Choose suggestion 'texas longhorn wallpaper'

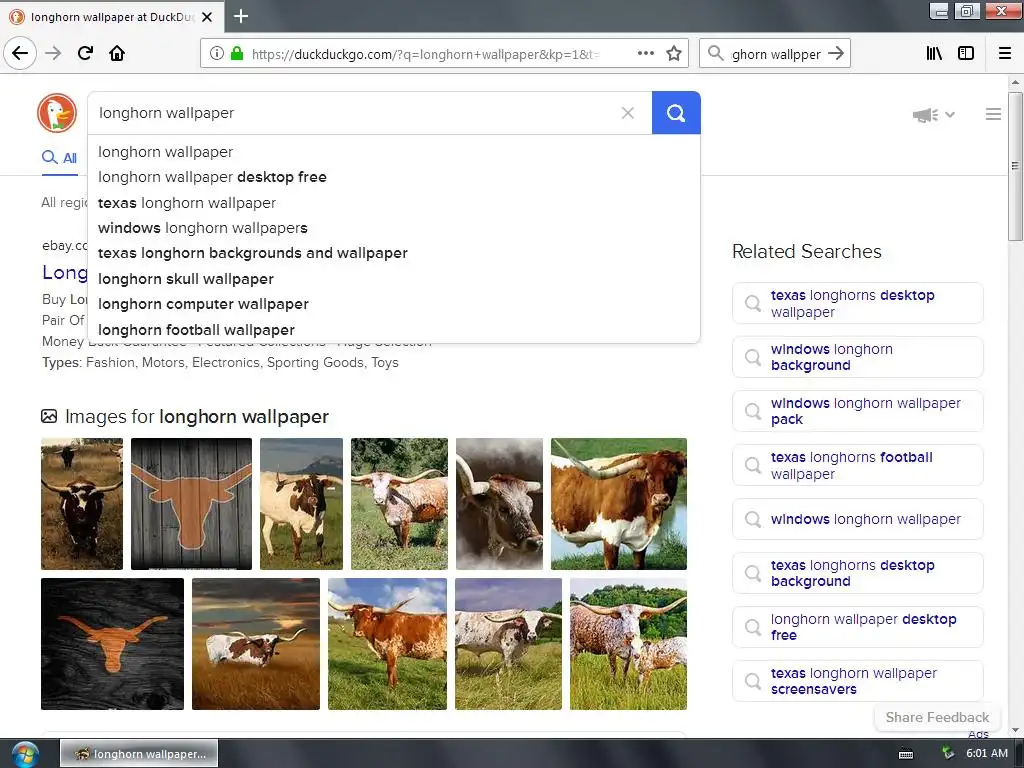click(394, 203)
